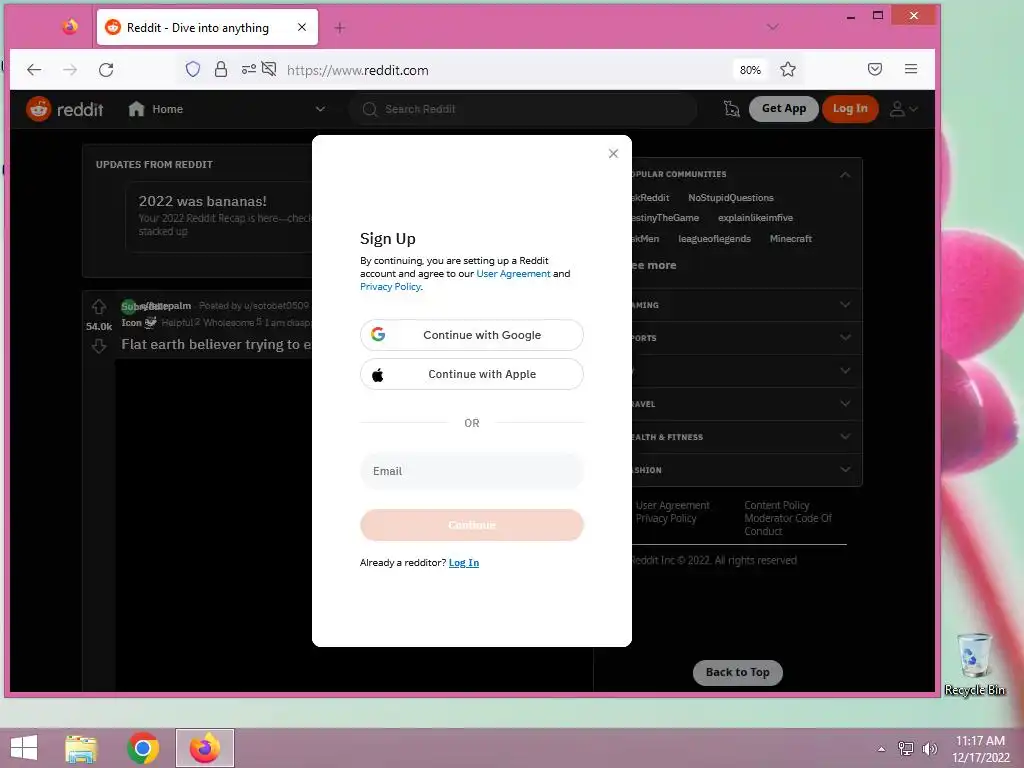Bookmark this page with the star

[x=788, y=69]
